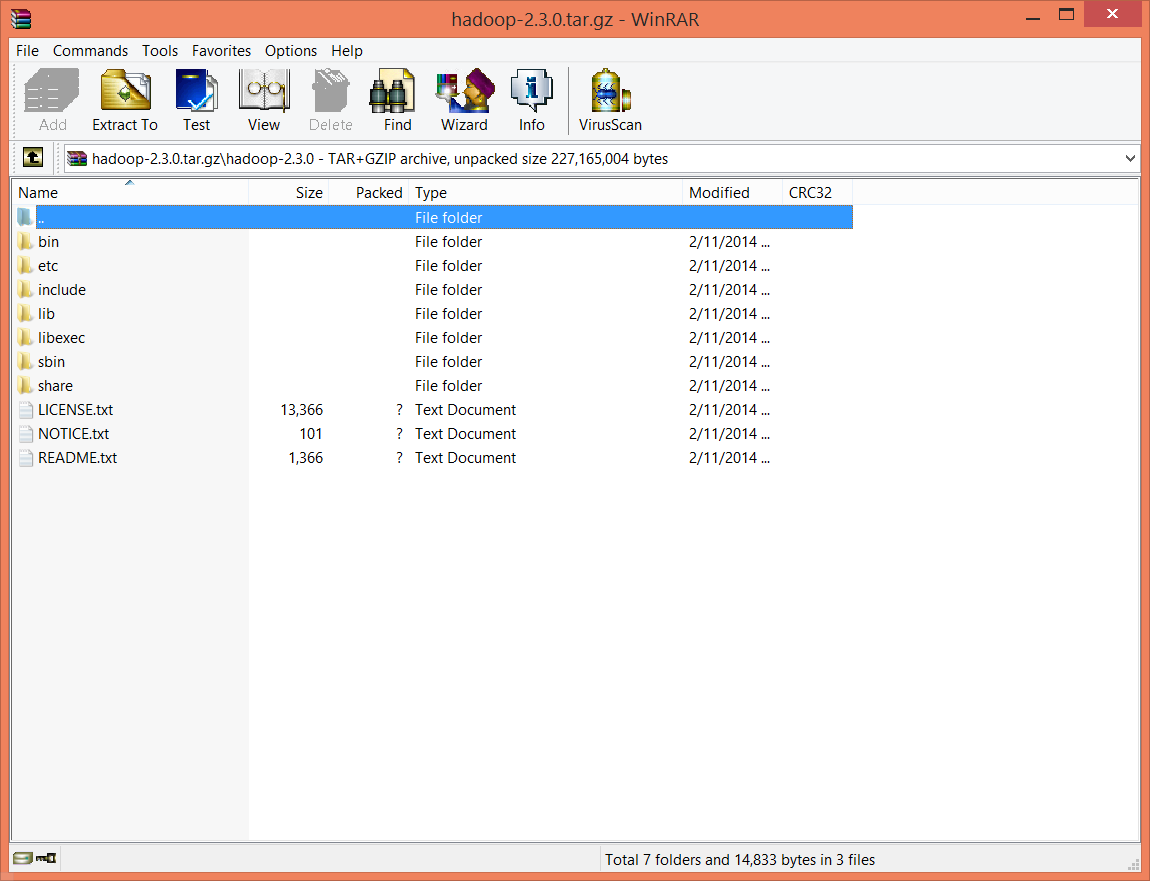
Task: Select the include folder icon
Action: coord(25,290)
